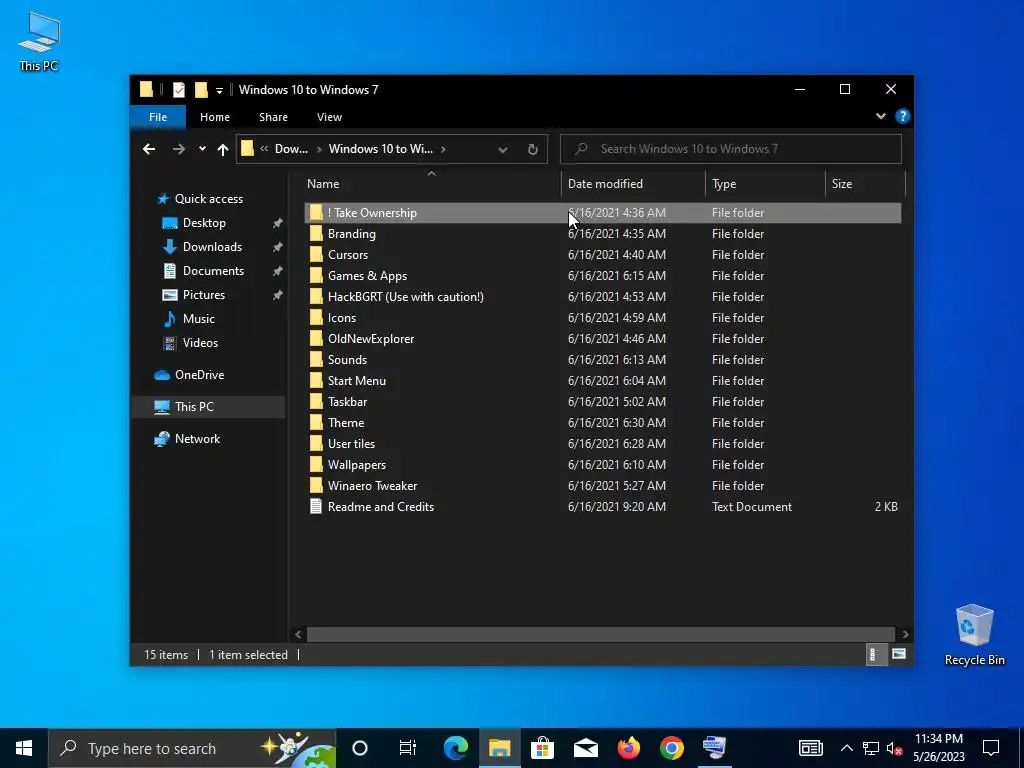
Task: Open the File menu tab
Action: point(158,117)
